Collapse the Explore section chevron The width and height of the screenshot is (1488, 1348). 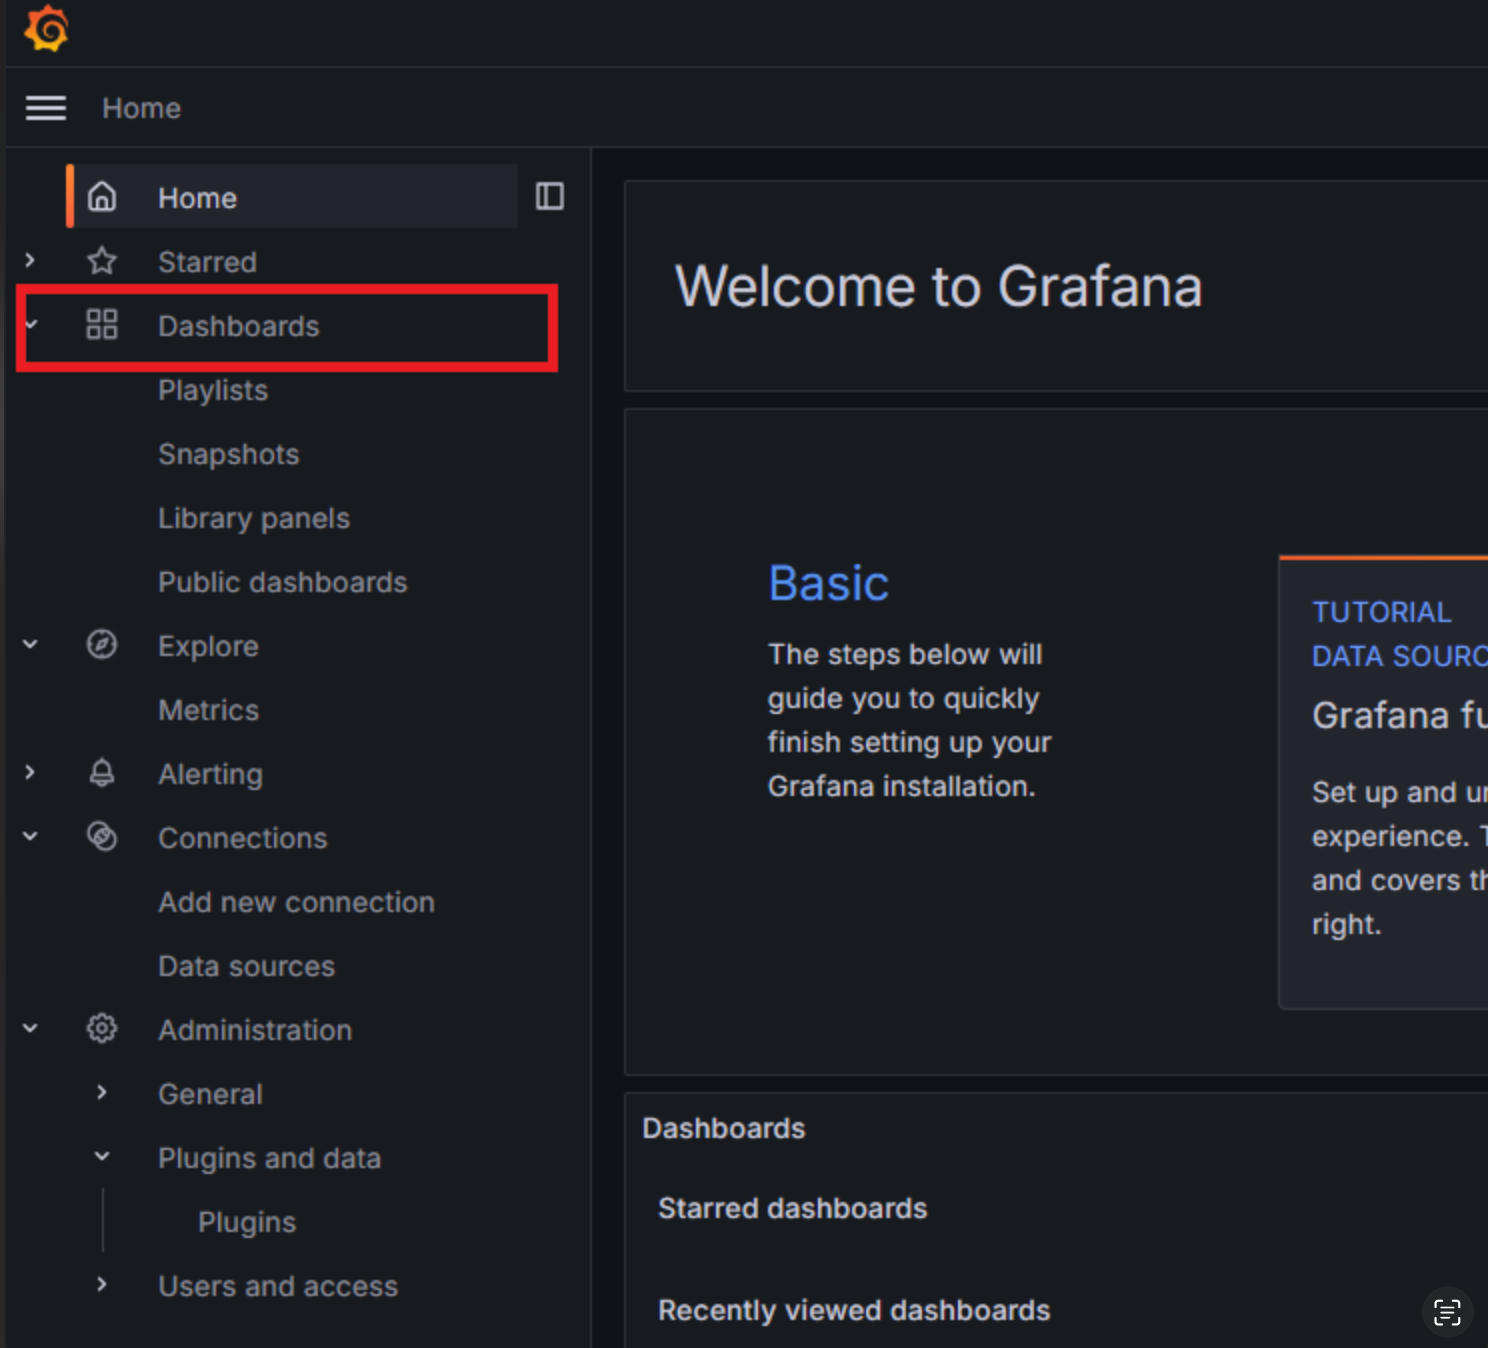[30, 645]
